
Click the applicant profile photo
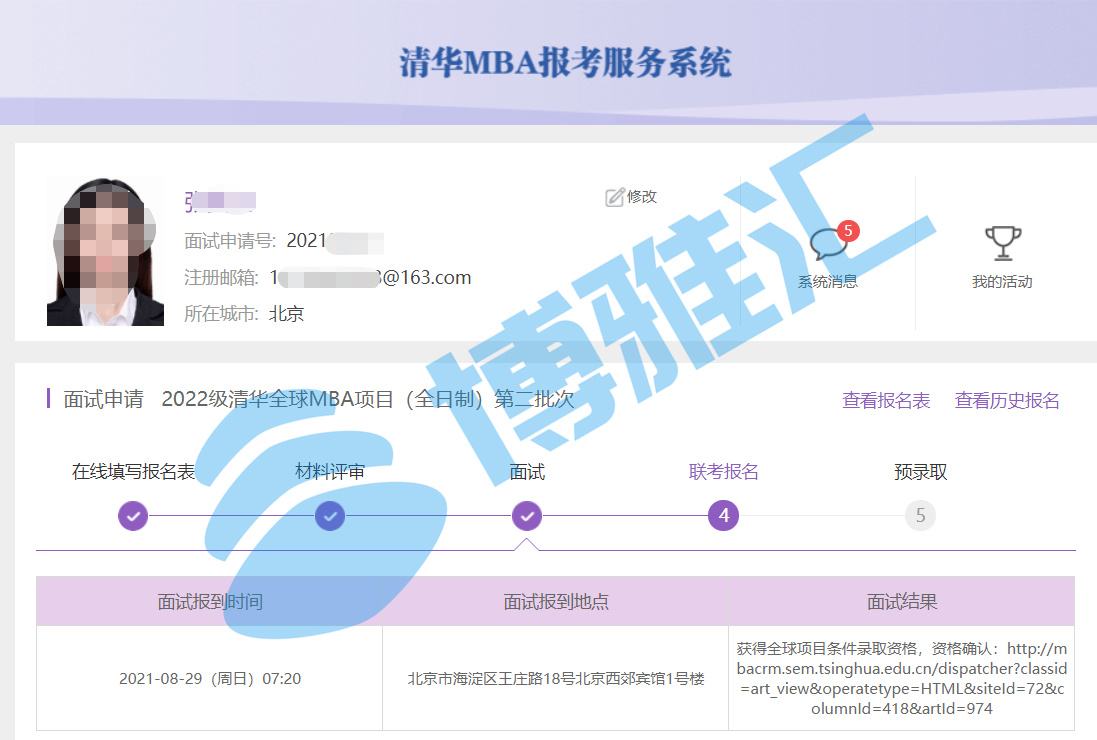(105, 251)
